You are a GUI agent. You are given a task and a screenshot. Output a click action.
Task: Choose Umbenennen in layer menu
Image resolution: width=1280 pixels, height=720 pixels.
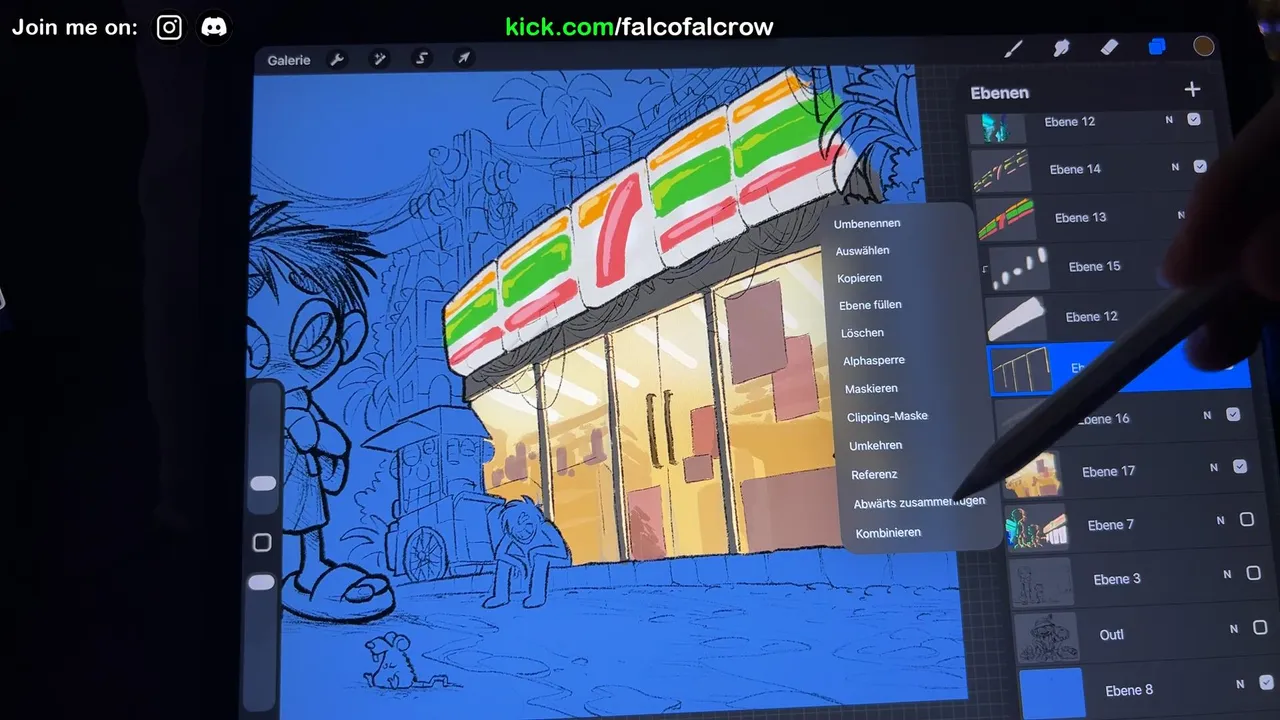click(x=867, y=224)
